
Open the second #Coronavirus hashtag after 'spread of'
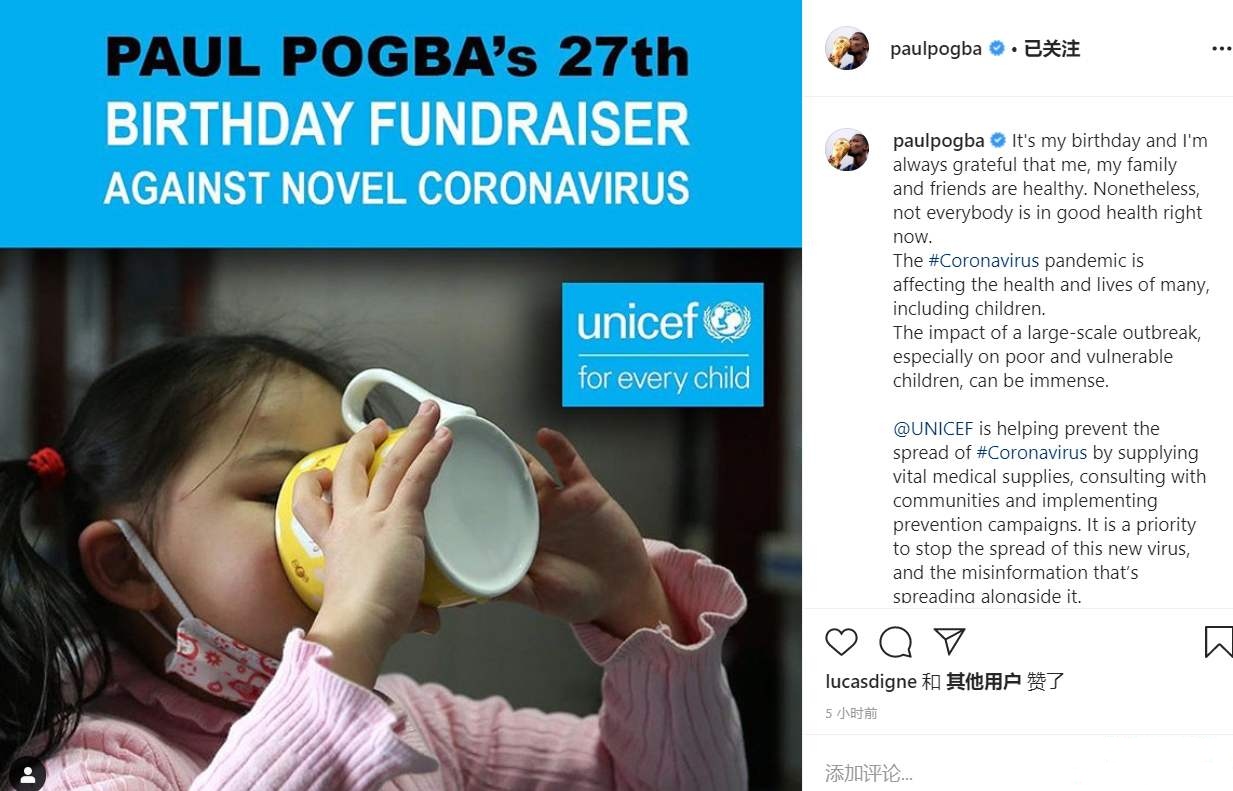pos(1032,453)
